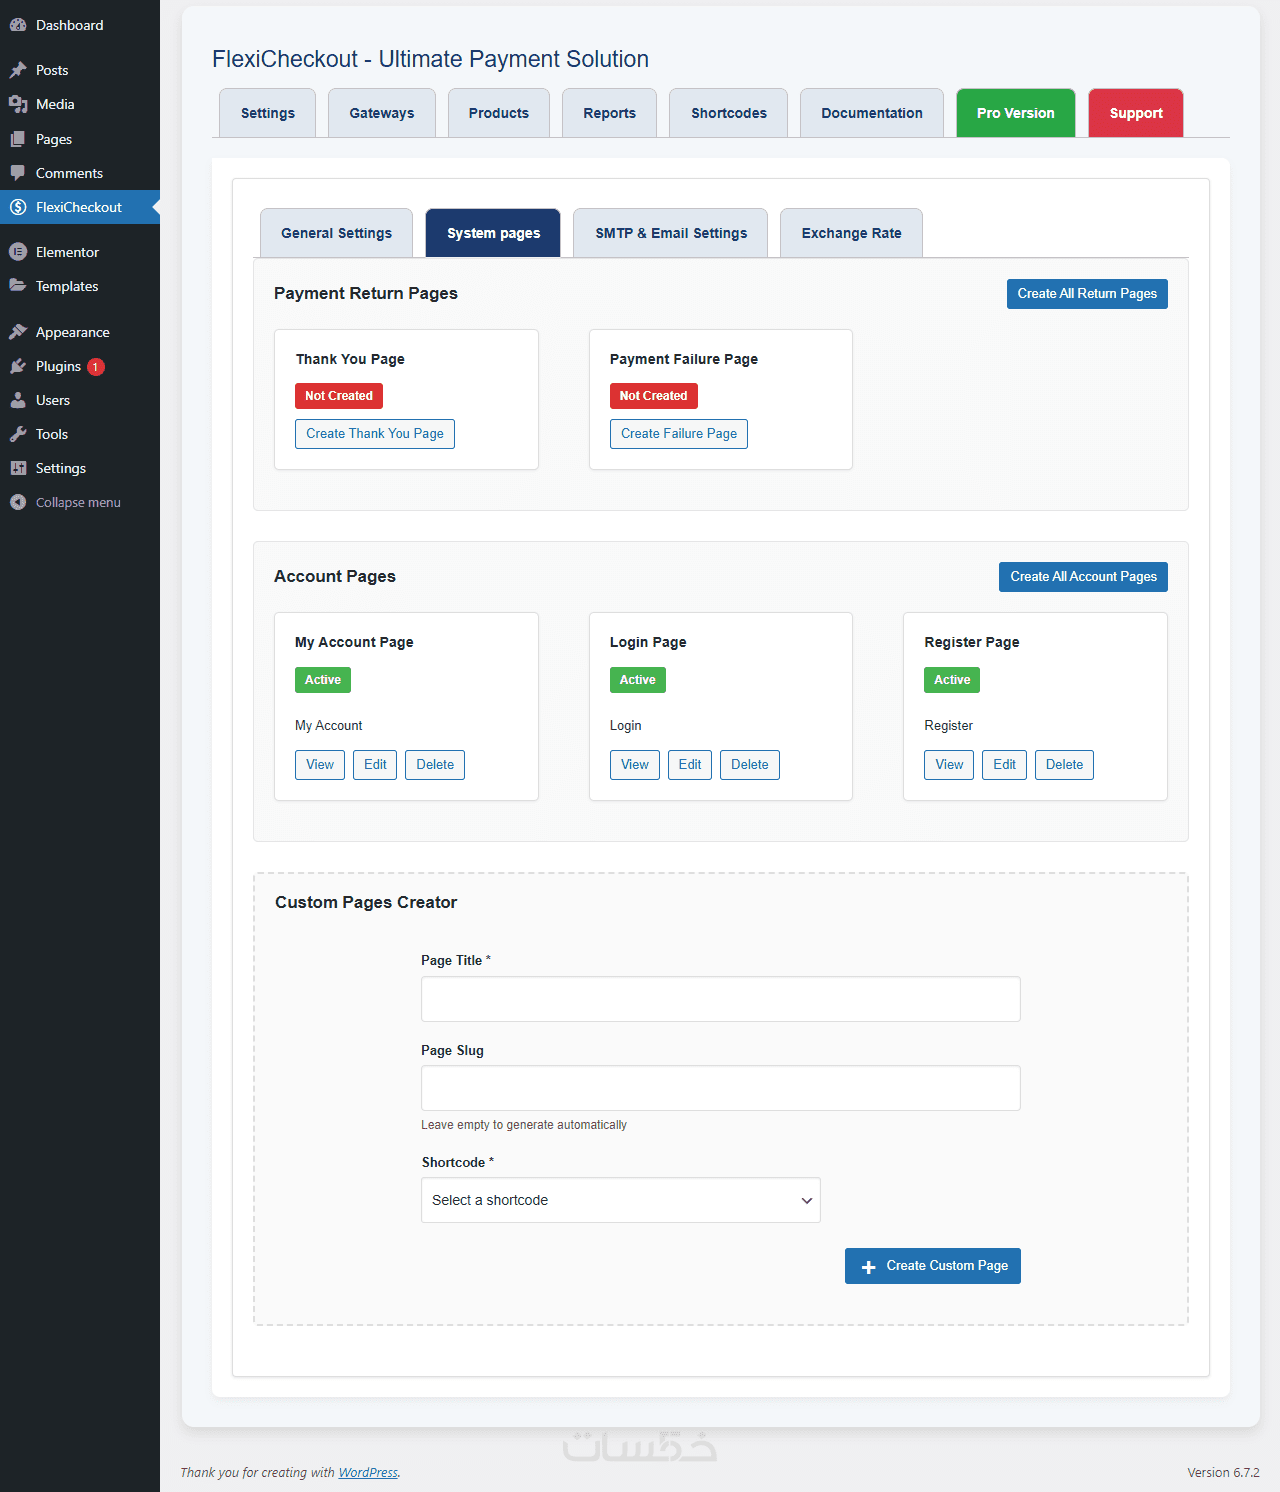Focus the Page Title input field
The height and width of the screenshot is (1492, 1280).
tap(721, 999)
